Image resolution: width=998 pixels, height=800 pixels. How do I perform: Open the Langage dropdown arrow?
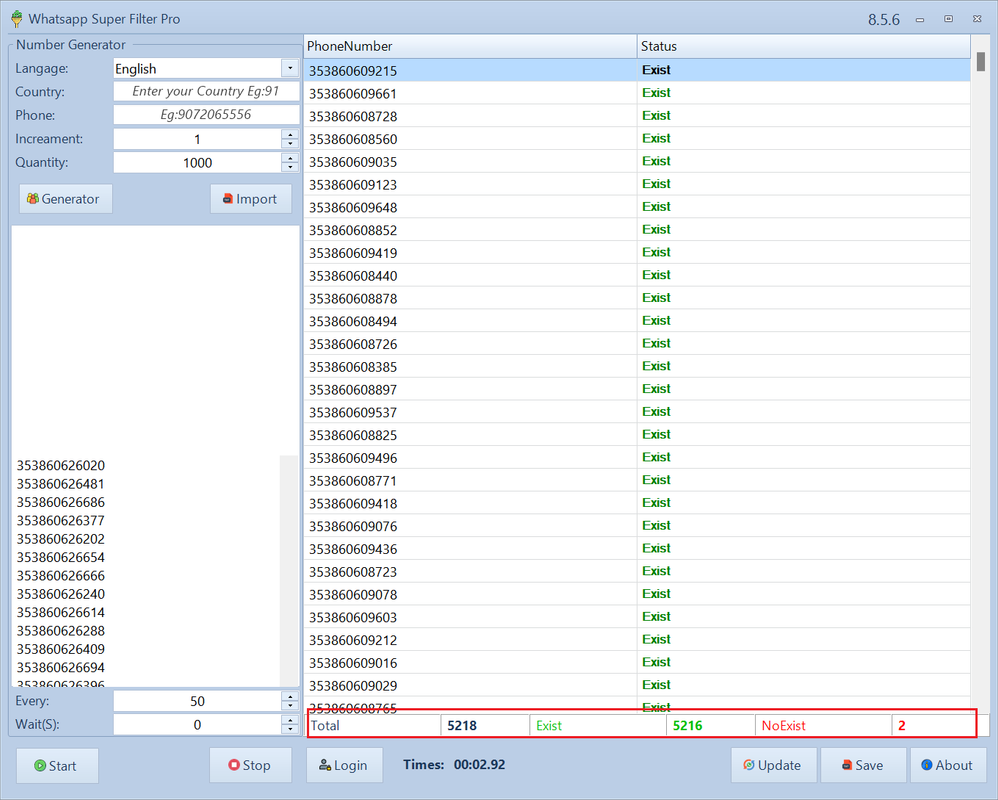290,68
